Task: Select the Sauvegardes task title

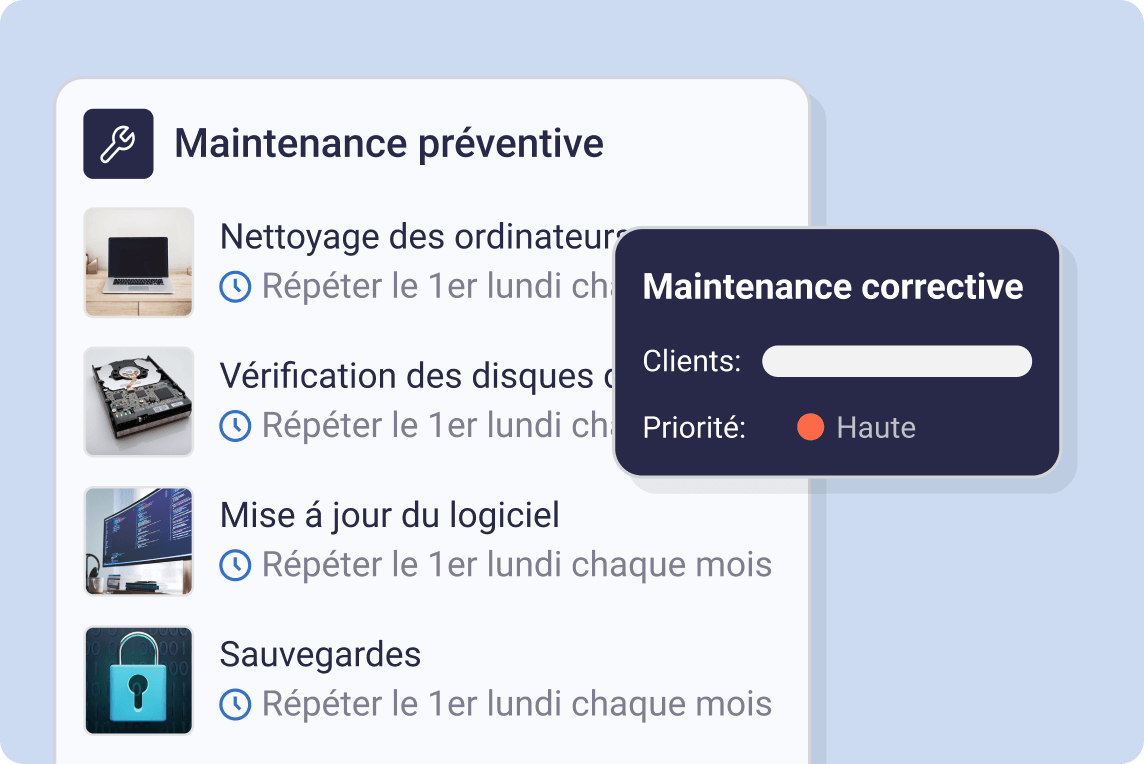Action: click(x=320, y=655)
